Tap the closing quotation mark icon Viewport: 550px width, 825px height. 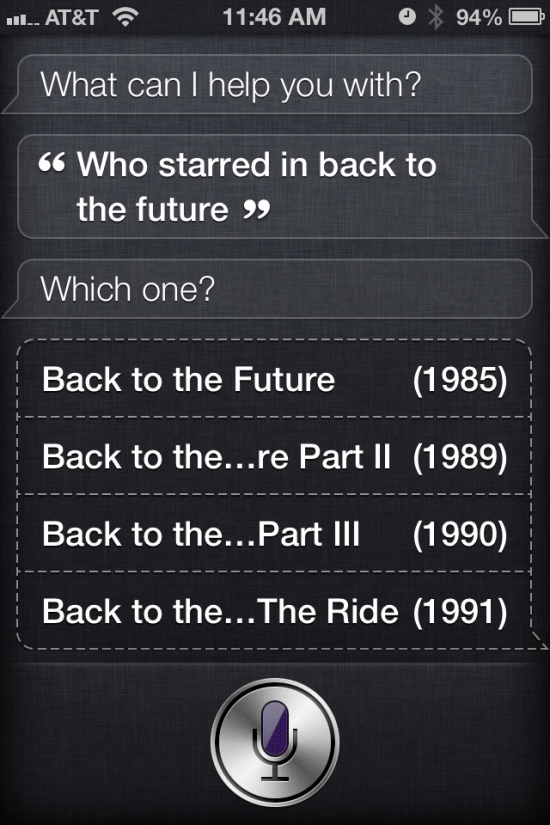(x=257, y=210)
